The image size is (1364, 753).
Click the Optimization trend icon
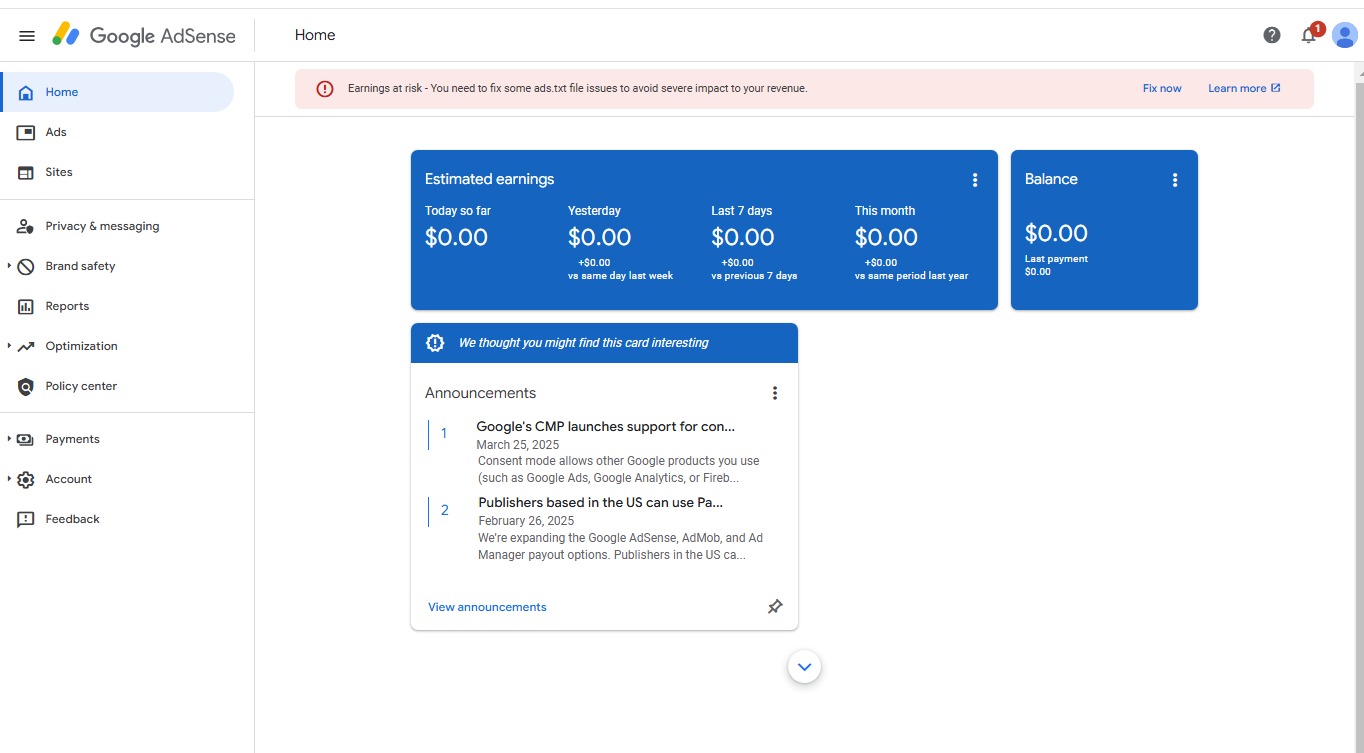click(x=26, y=346)
